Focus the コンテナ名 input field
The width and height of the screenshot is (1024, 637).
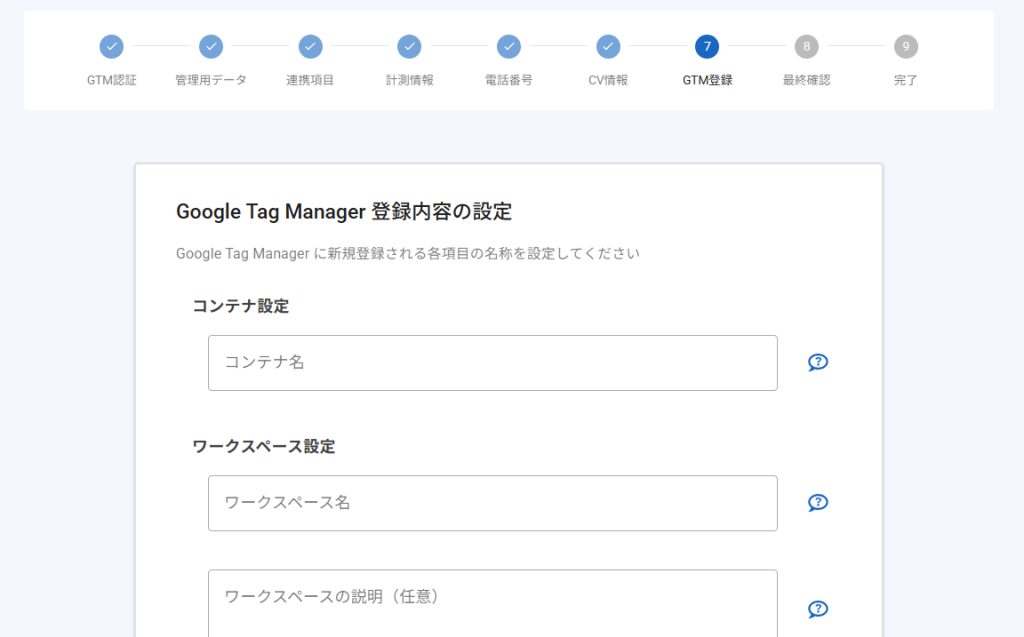tap(492, 363)
